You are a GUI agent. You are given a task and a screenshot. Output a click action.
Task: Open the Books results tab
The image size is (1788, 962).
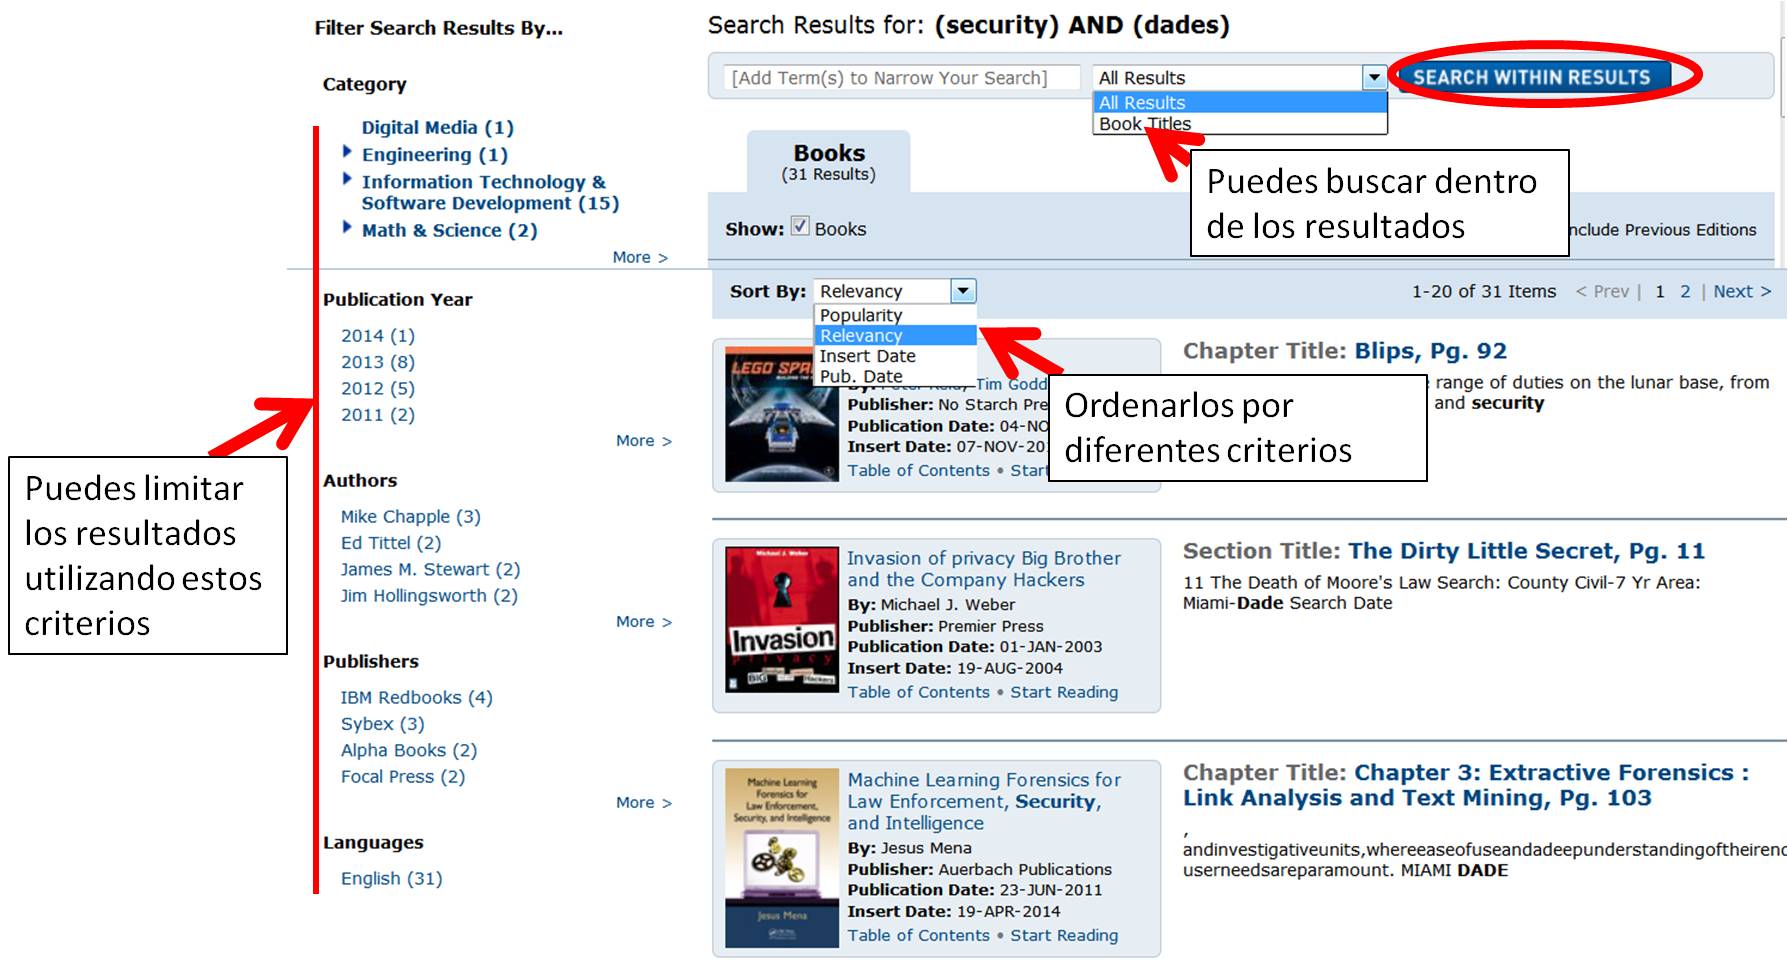828,162
